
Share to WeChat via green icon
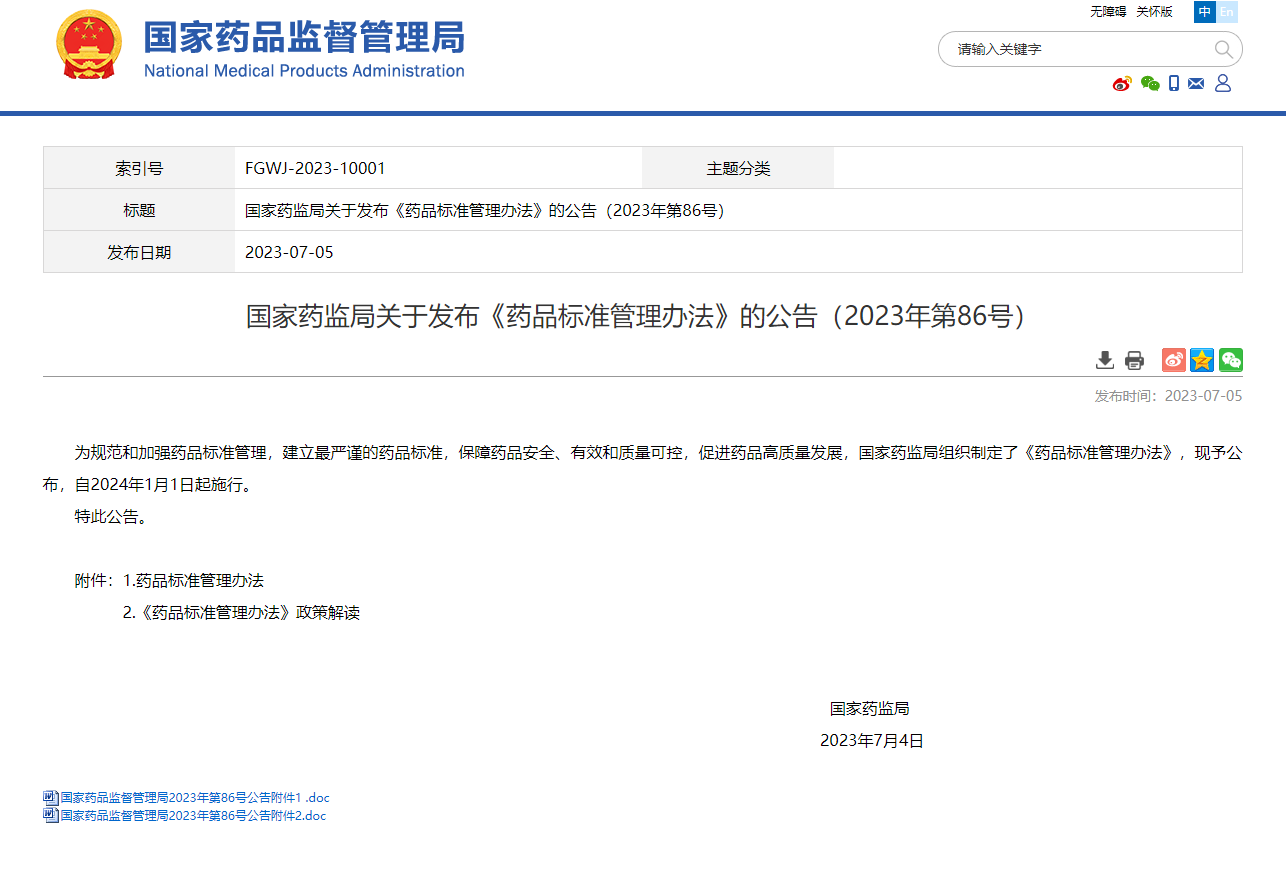pos(1231,360)
